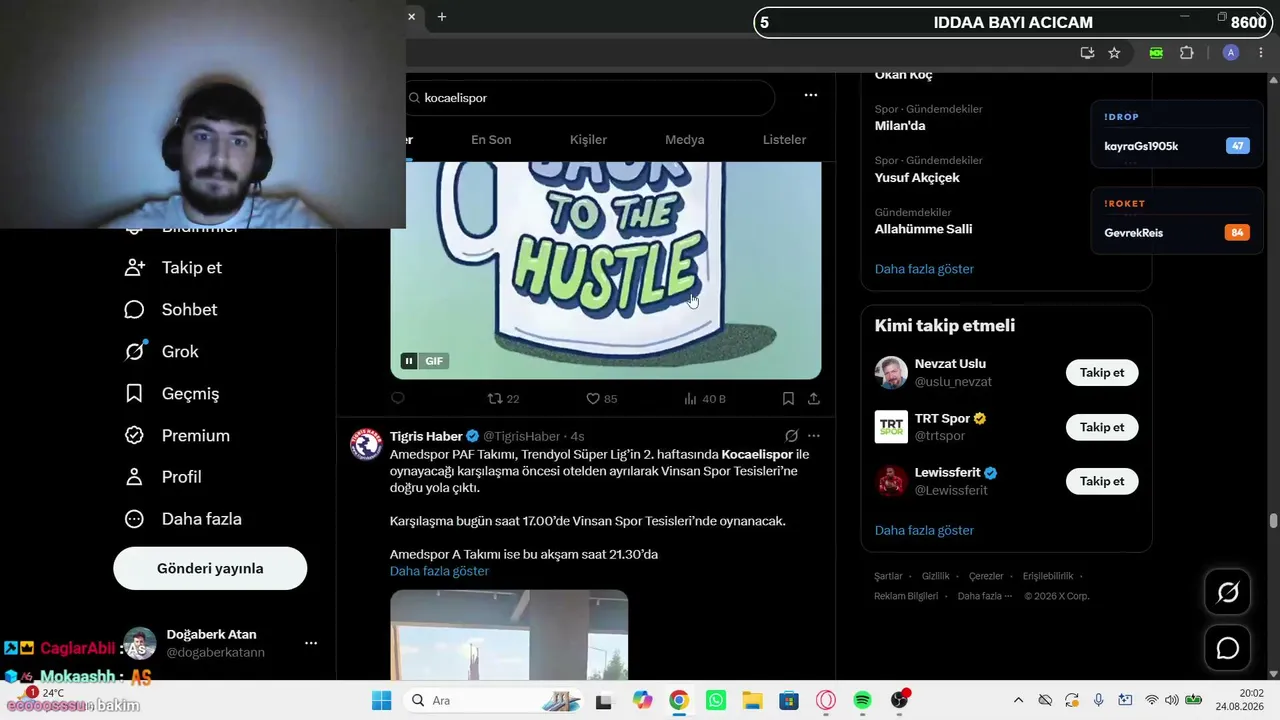Open the Takip et sidebar item
1280x720 pixels.
(172, 268)
